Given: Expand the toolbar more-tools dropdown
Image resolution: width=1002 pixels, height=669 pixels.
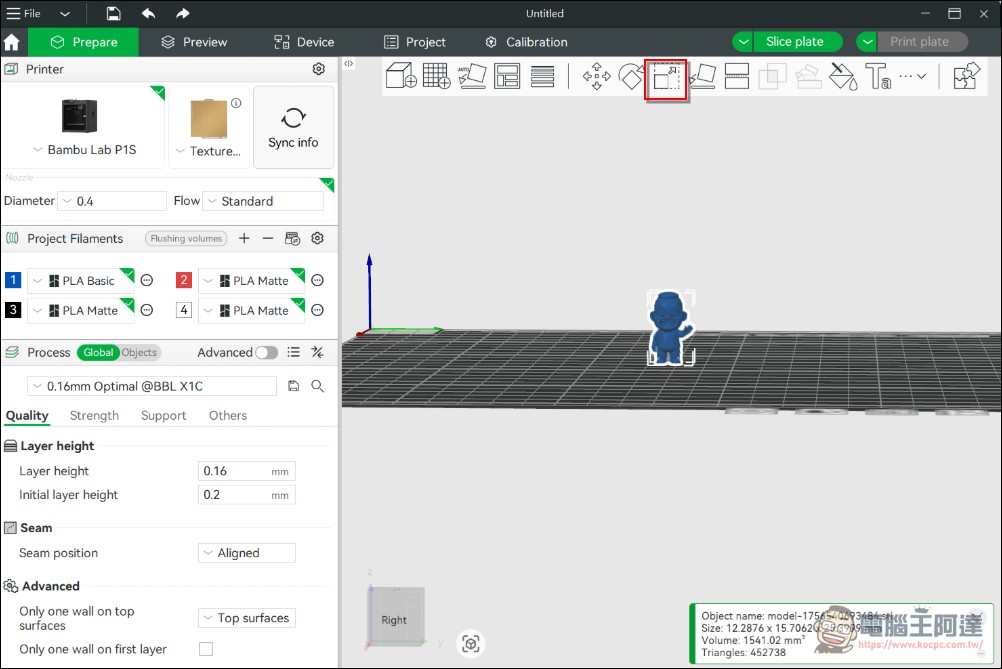Looking at the screenshot, I should pos(913,76).
